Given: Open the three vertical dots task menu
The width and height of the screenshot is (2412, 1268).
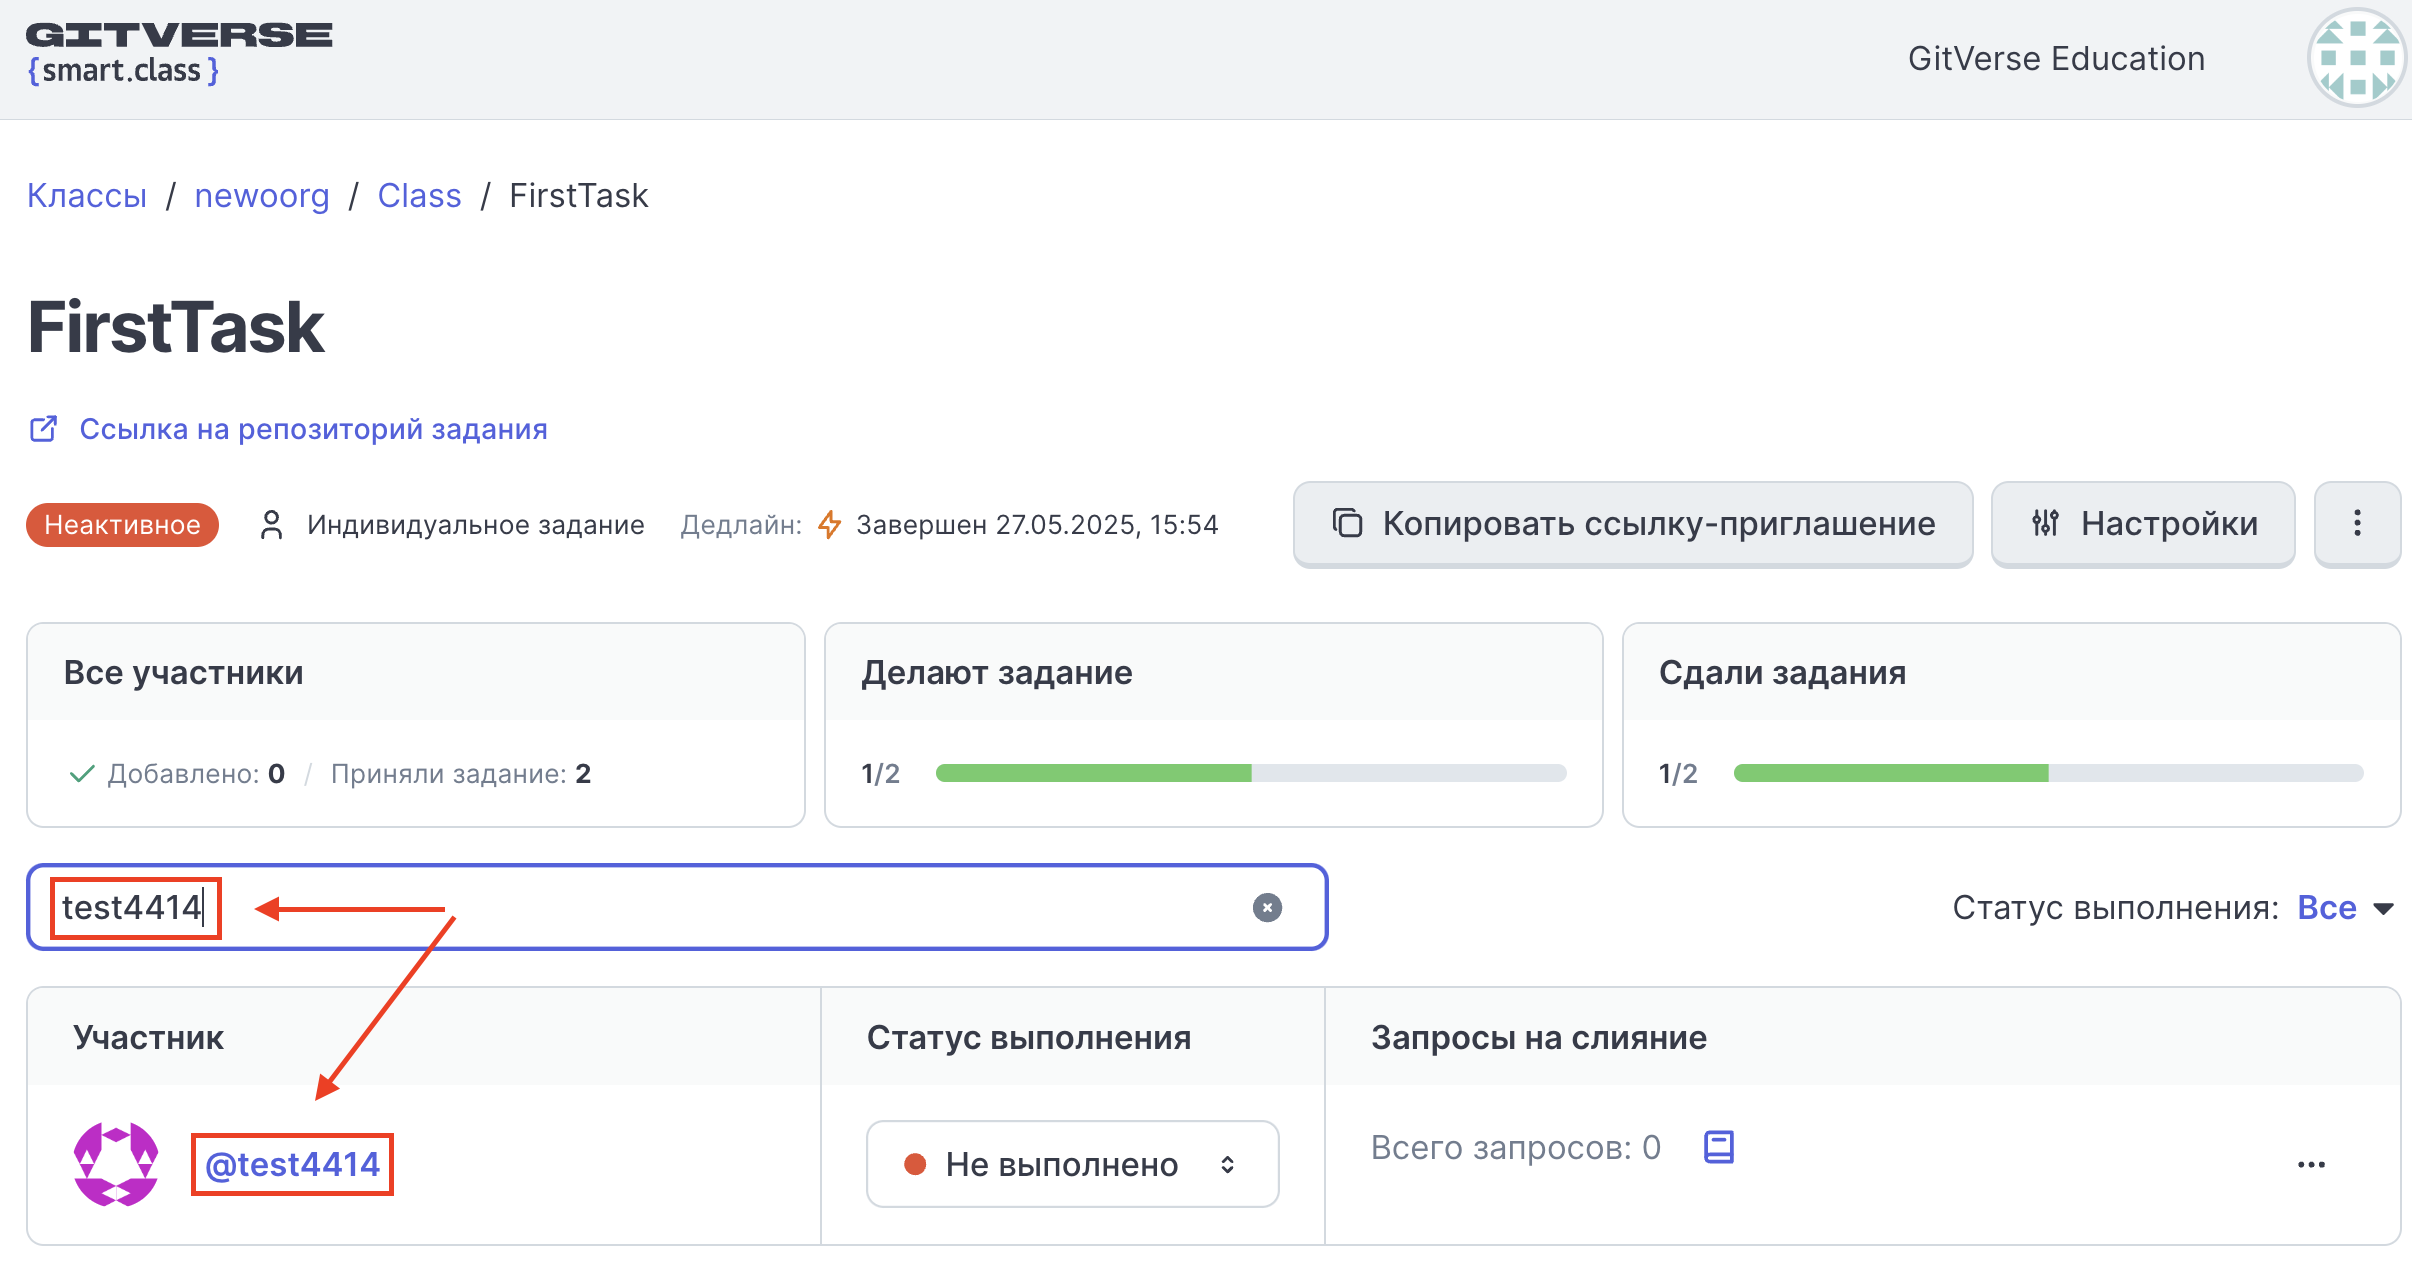Looking at the screenshot, I should click(x=2357, y=524).
